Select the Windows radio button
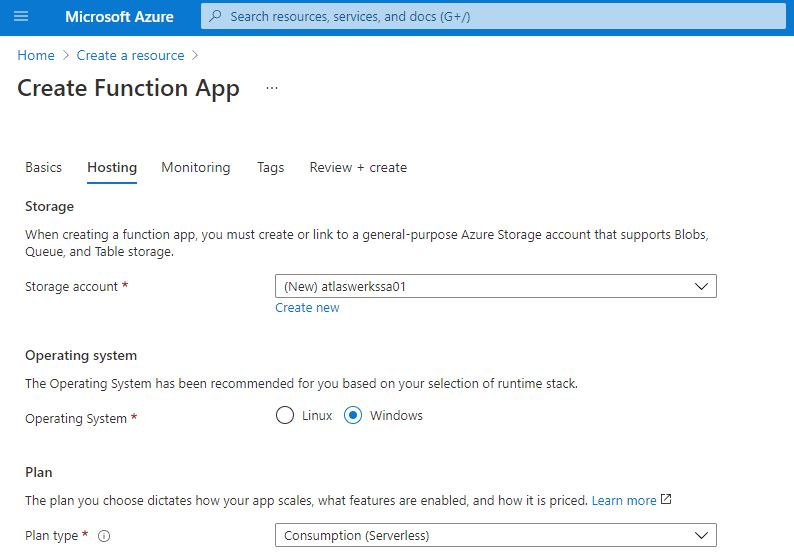 point(353,415)
